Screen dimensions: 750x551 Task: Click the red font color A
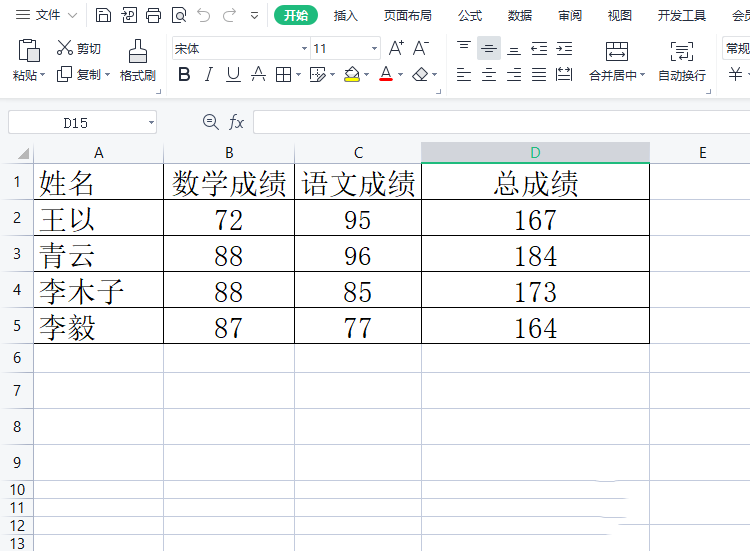386,74
